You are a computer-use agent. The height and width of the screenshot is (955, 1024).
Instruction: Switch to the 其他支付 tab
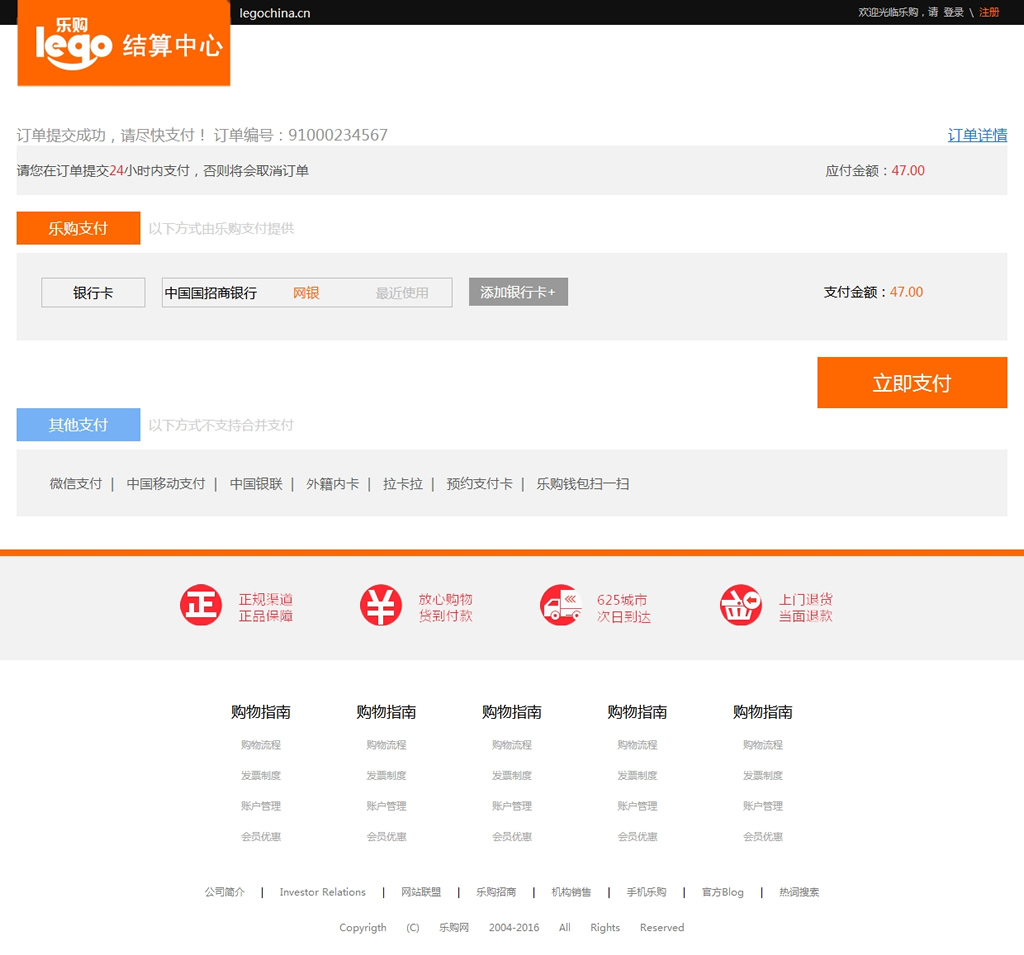click(x=78, y=425)
